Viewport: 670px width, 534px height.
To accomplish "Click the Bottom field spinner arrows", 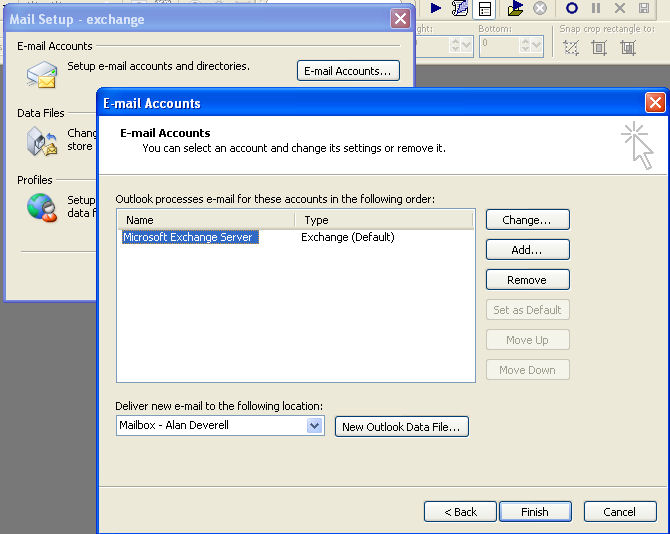I will pos(525,45).
